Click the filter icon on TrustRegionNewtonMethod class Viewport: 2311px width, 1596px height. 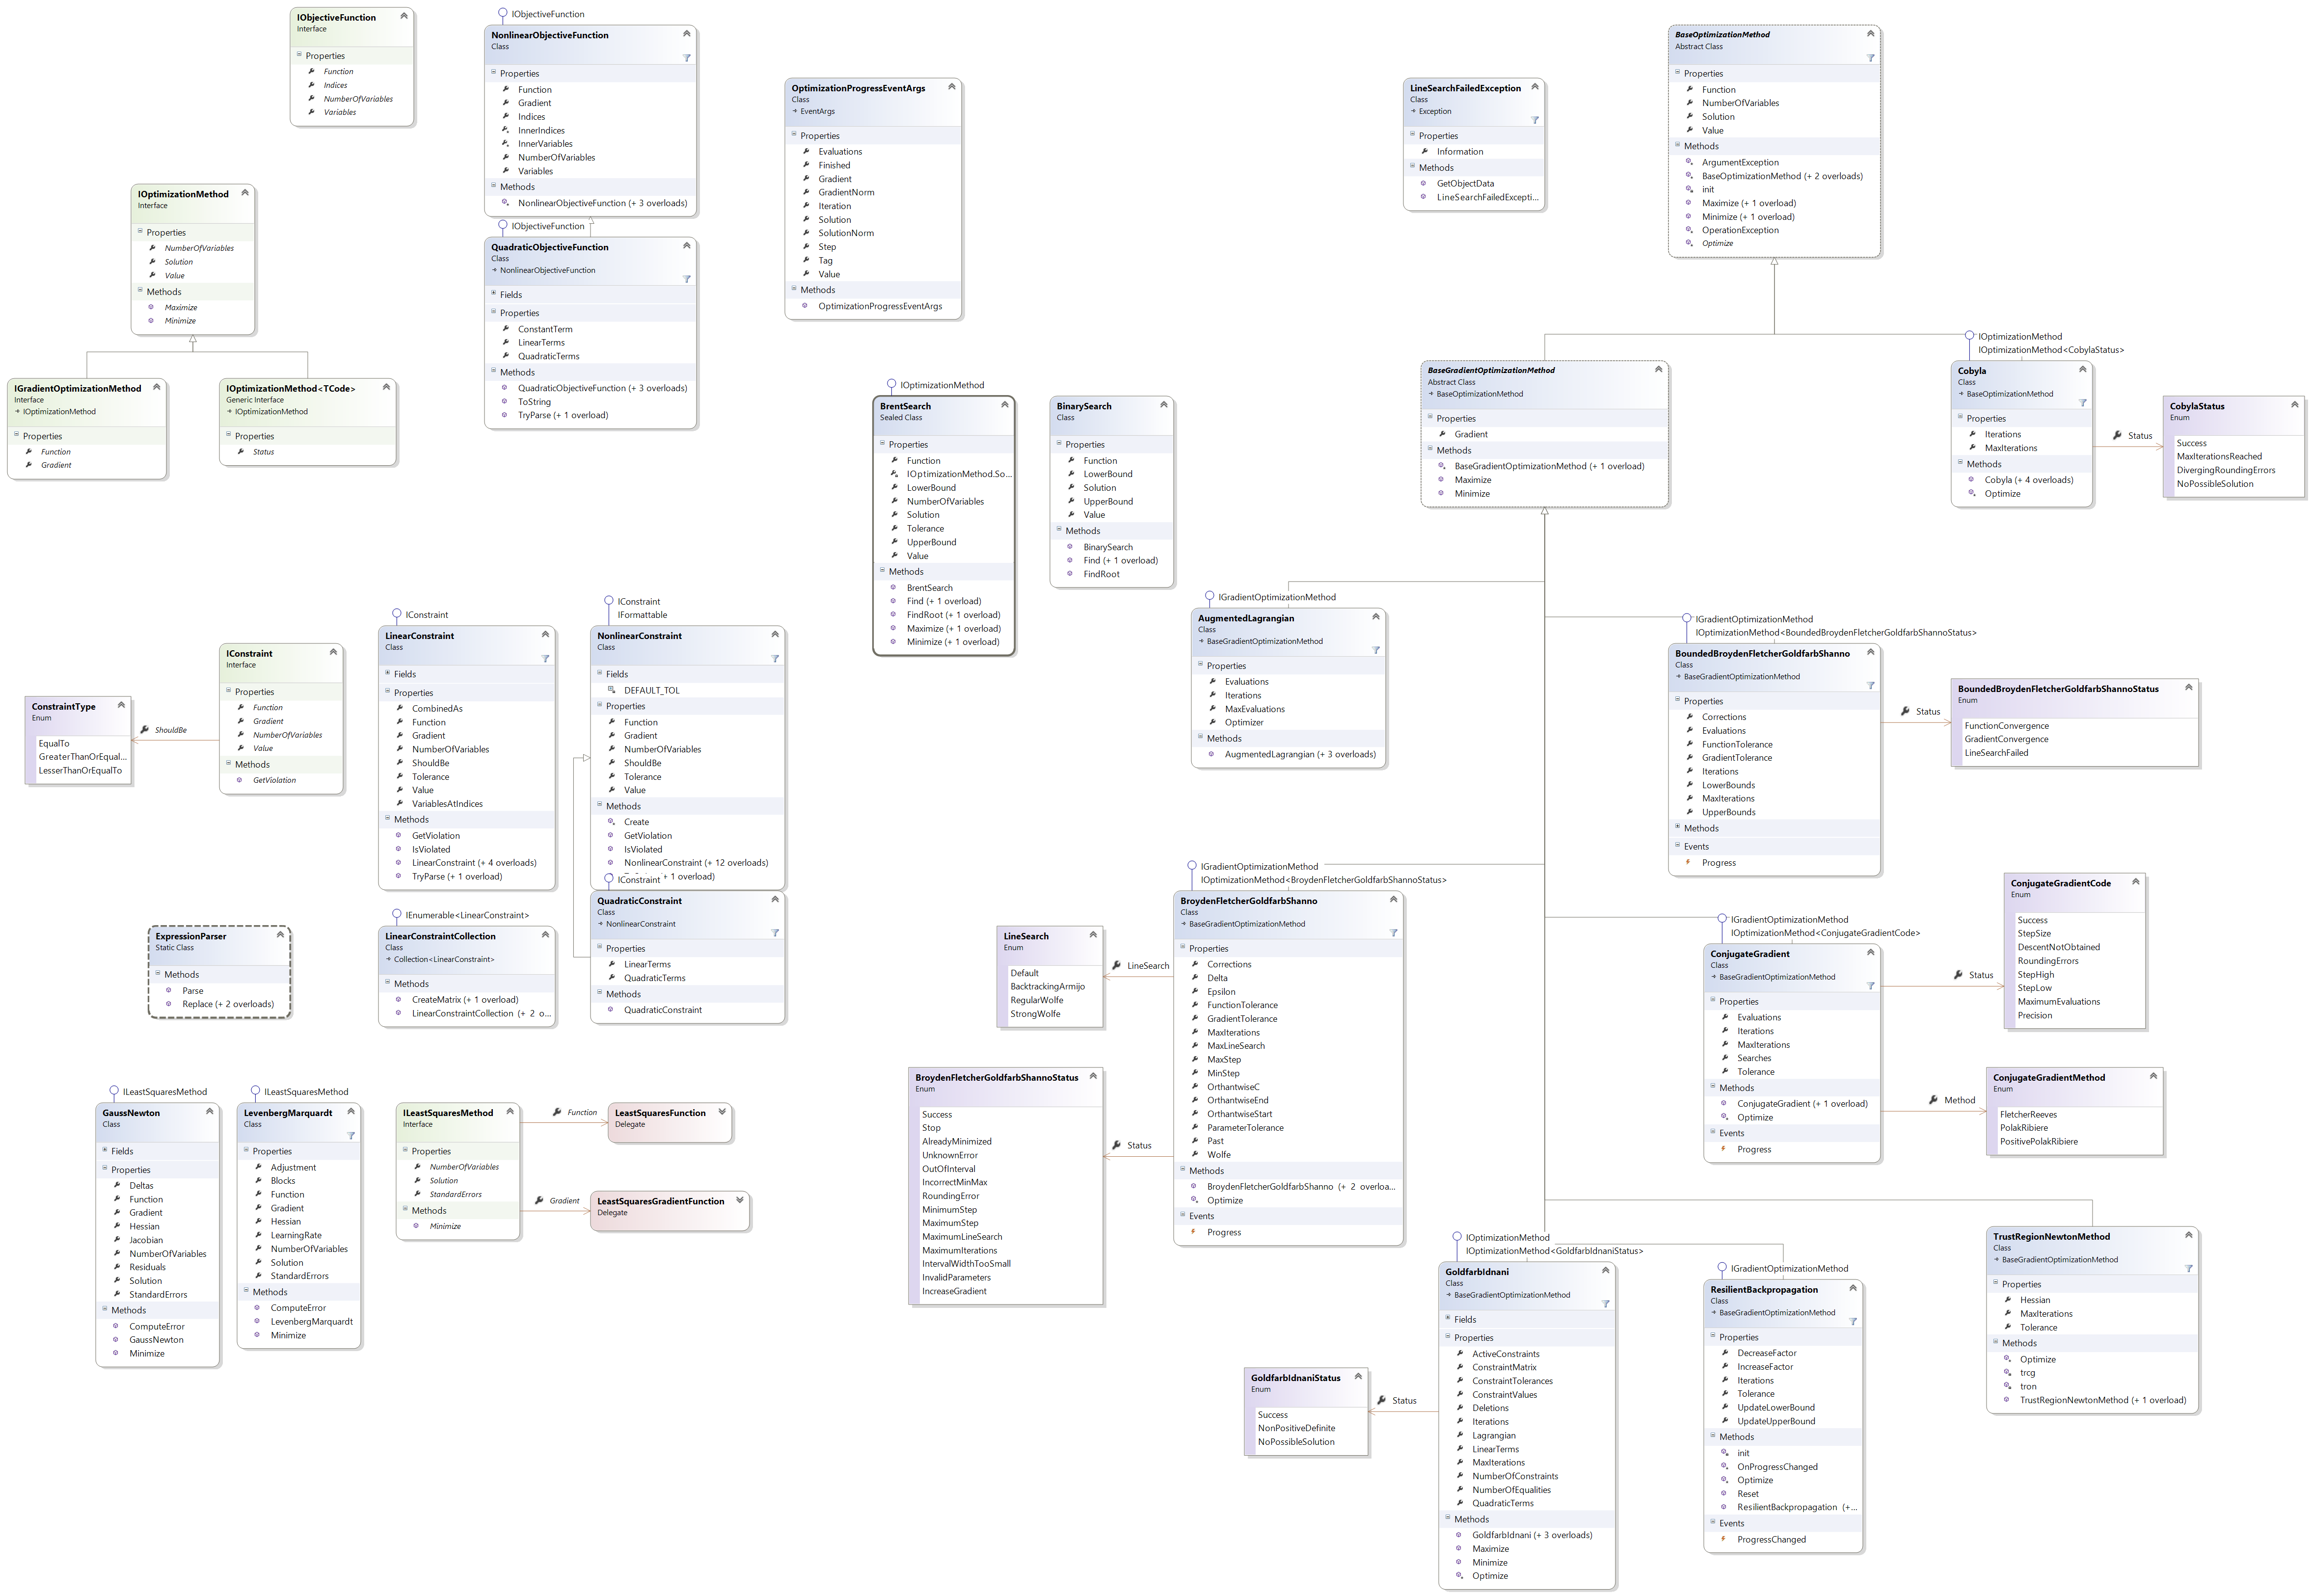coord(2188,1269)
